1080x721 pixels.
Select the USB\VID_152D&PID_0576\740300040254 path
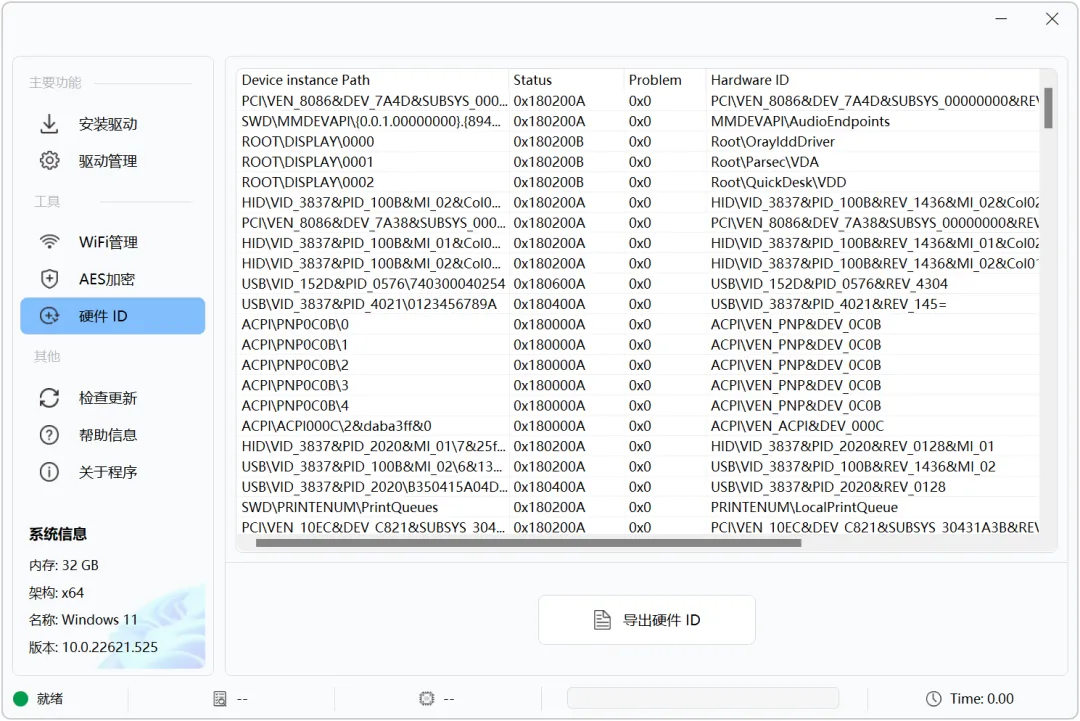[373, 284]
